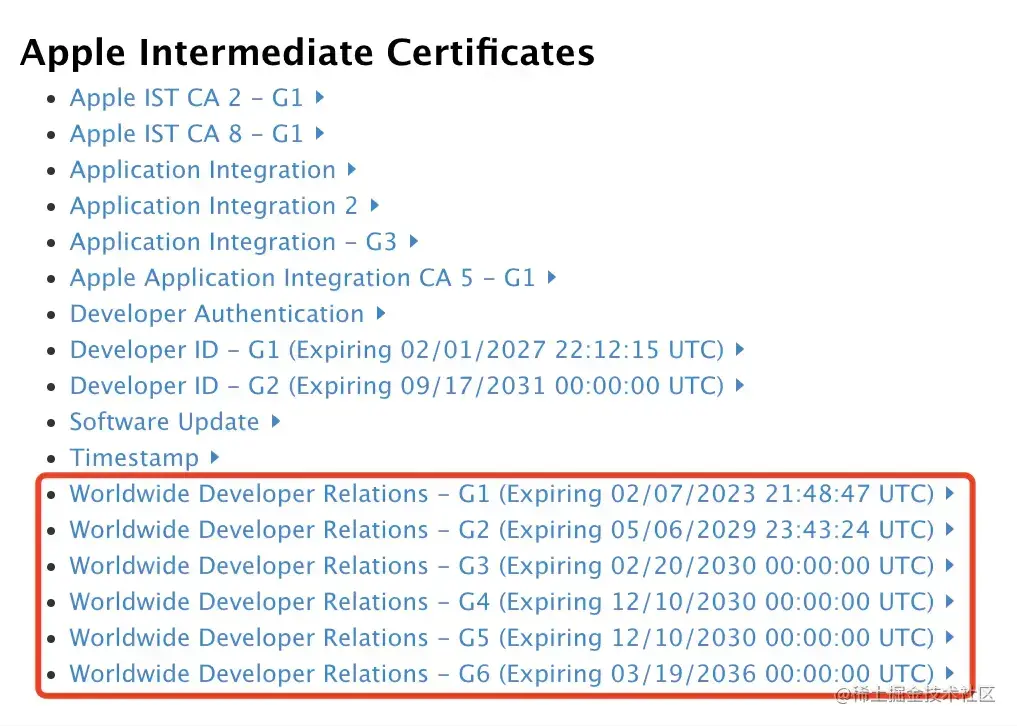
Task: Open Worldwide Developer Relations – G1 link
Action: click(x=501, y=494)
